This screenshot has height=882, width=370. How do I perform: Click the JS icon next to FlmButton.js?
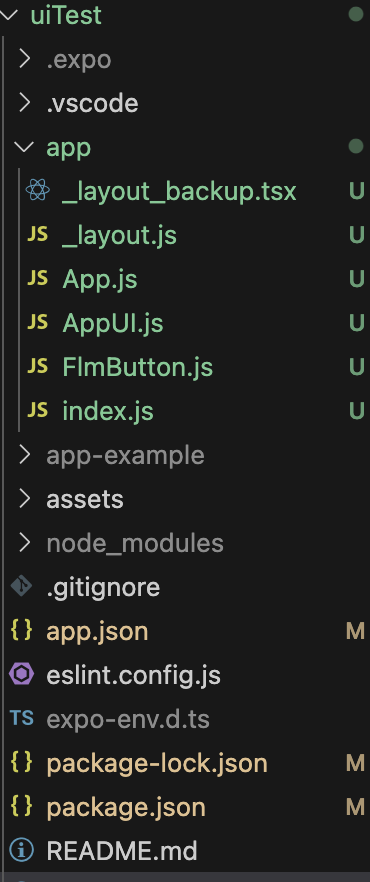[x=38, y=366]
